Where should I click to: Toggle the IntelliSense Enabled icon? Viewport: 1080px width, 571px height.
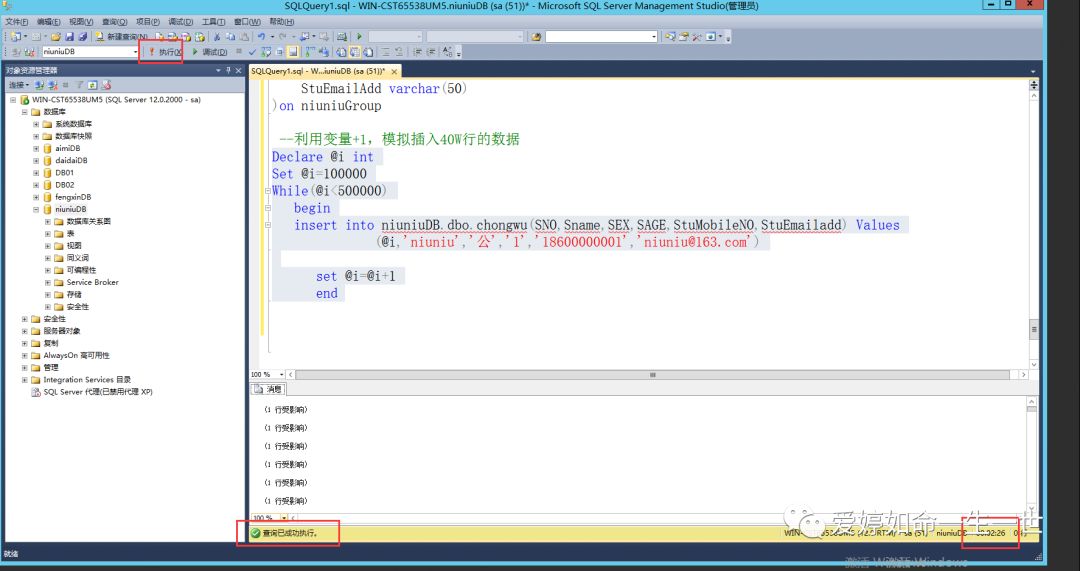[293, 52]
